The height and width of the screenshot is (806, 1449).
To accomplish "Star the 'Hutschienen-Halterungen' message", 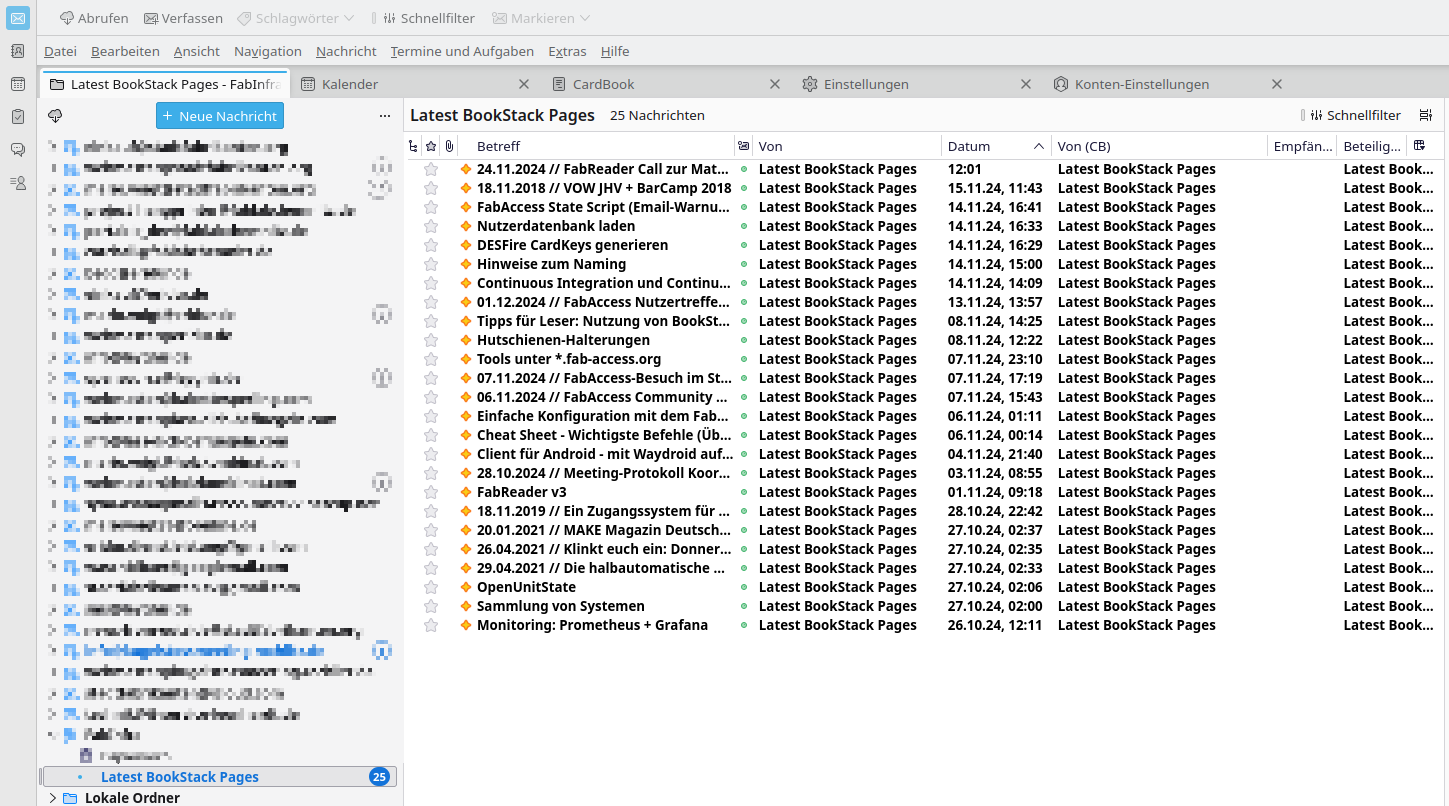I will coord(431,340).
